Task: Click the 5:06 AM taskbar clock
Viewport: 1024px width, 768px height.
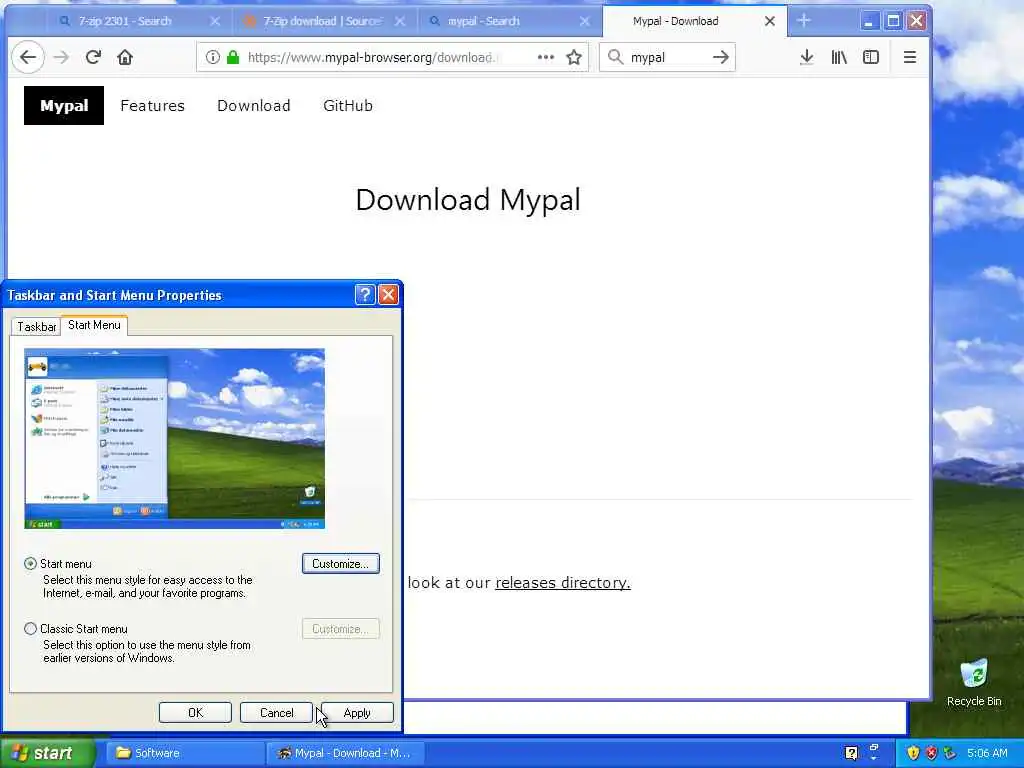Action: point(987,753)
